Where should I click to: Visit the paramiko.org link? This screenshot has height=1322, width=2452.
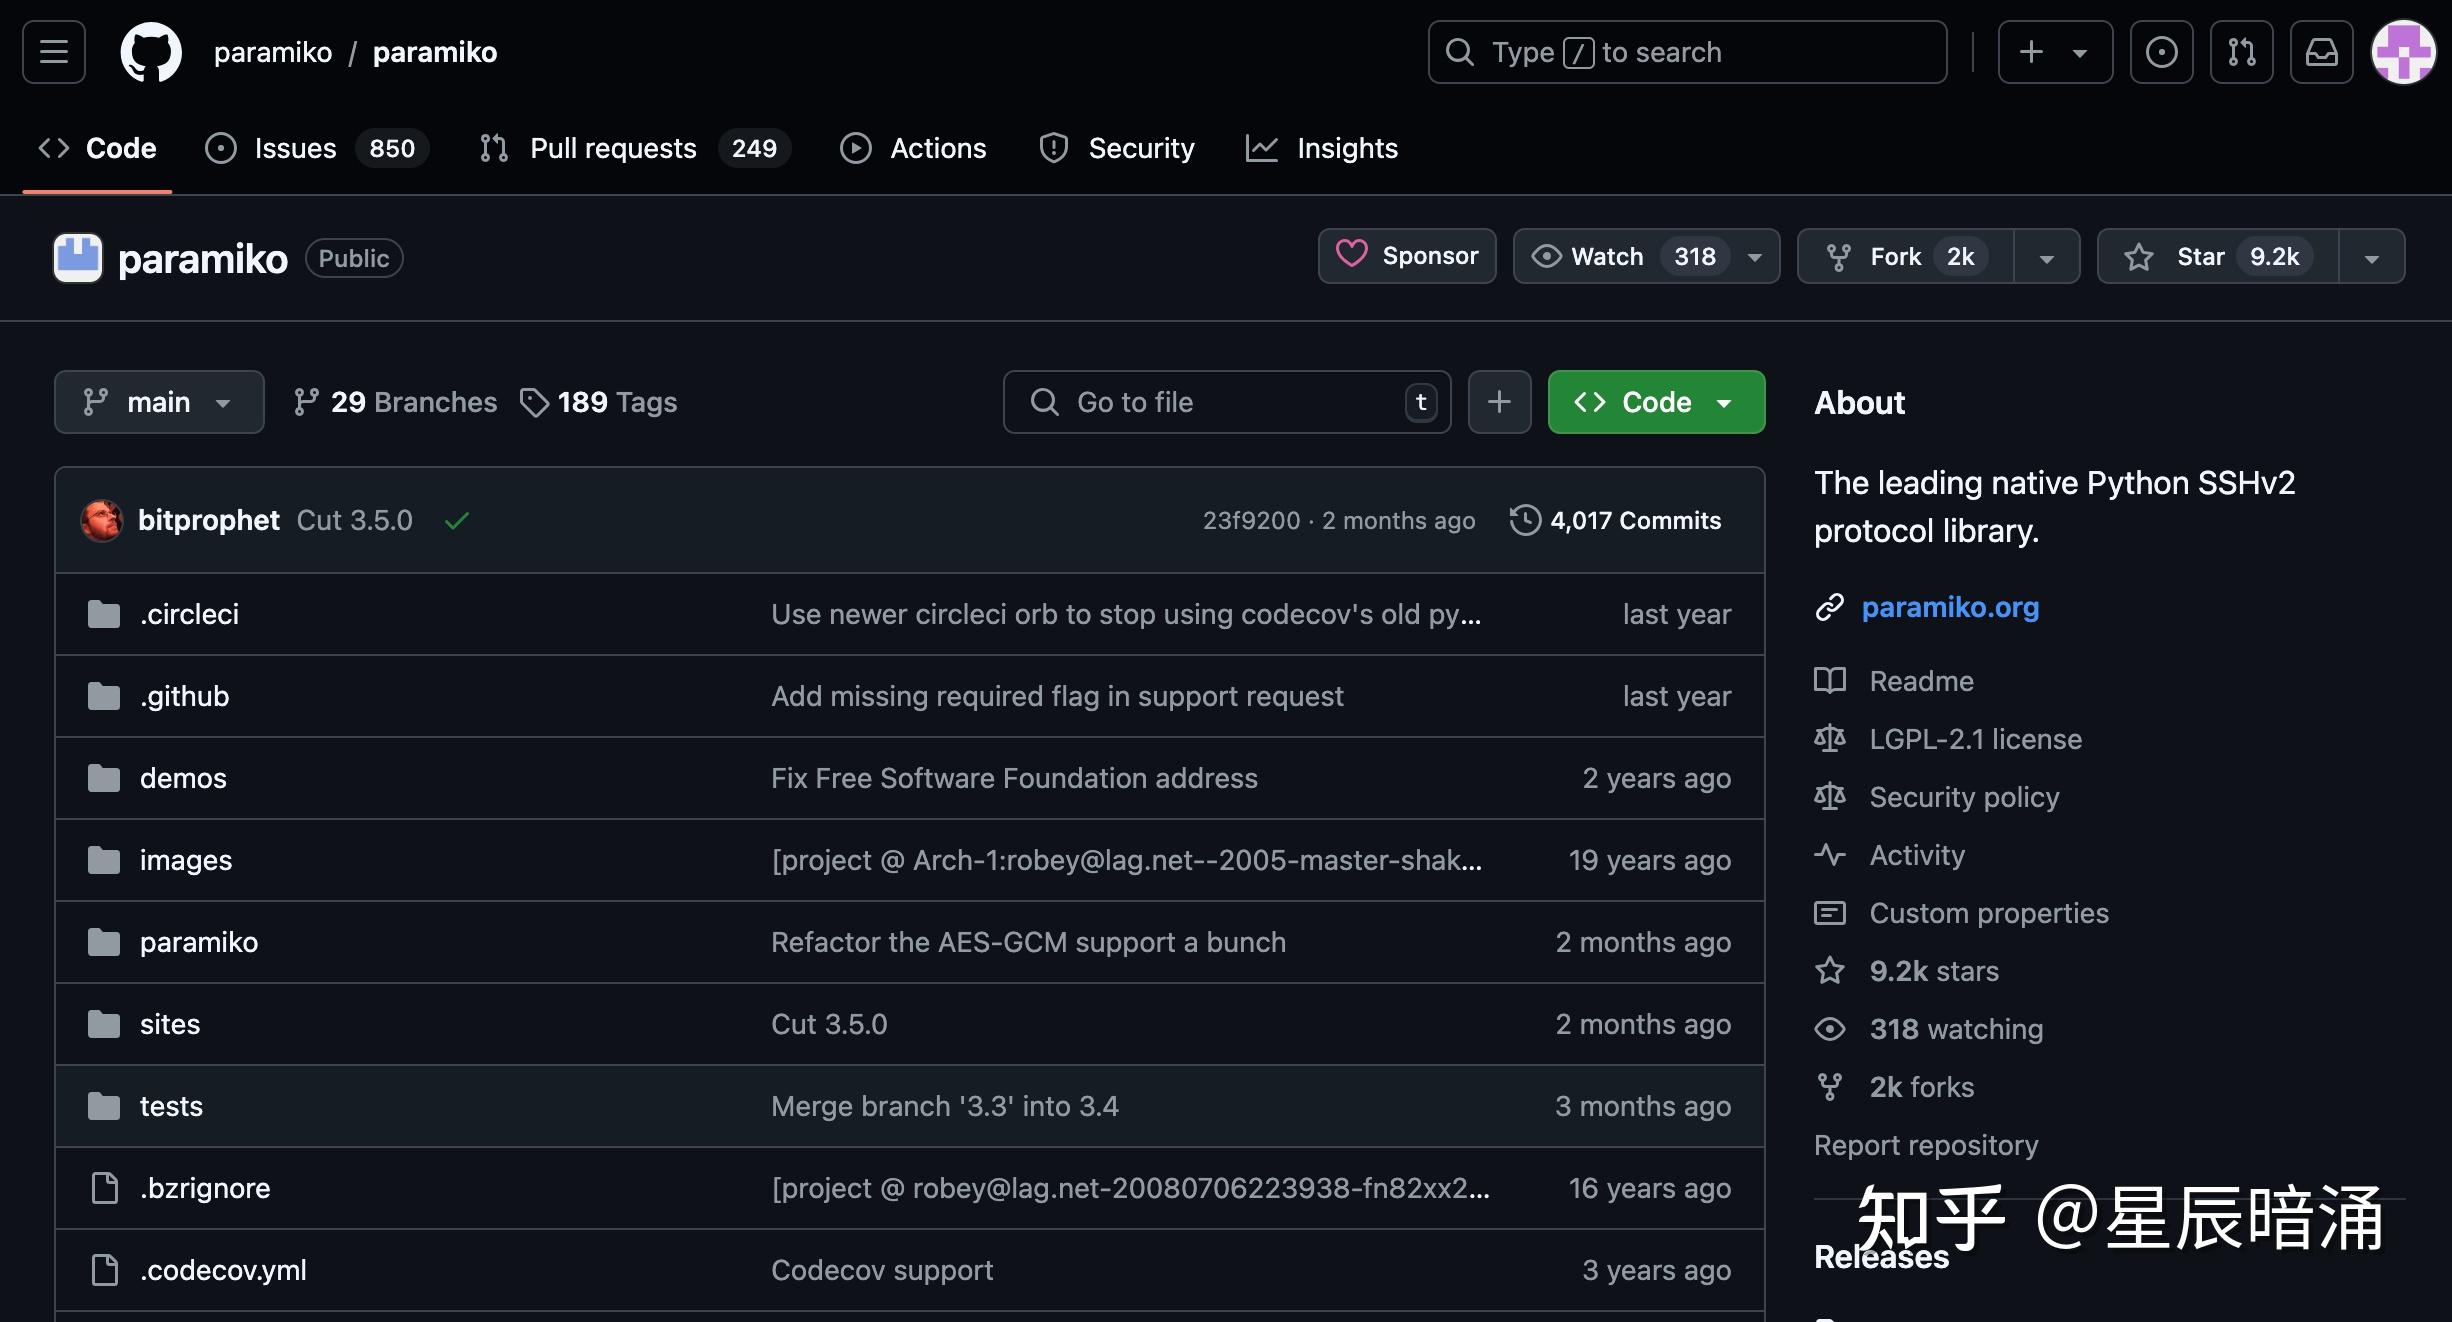click(1949, 607)
